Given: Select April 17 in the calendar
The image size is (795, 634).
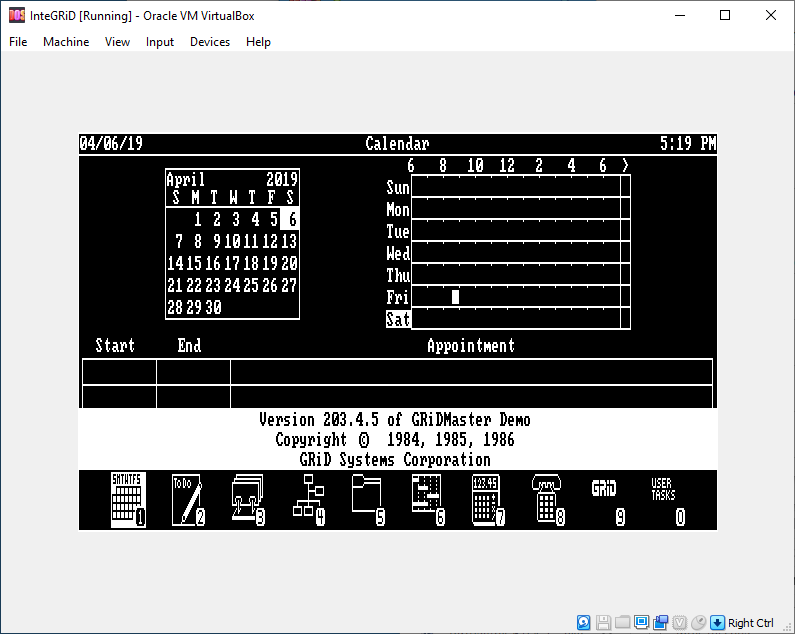Looking at the screenshot, I should (x=232, y=264).
